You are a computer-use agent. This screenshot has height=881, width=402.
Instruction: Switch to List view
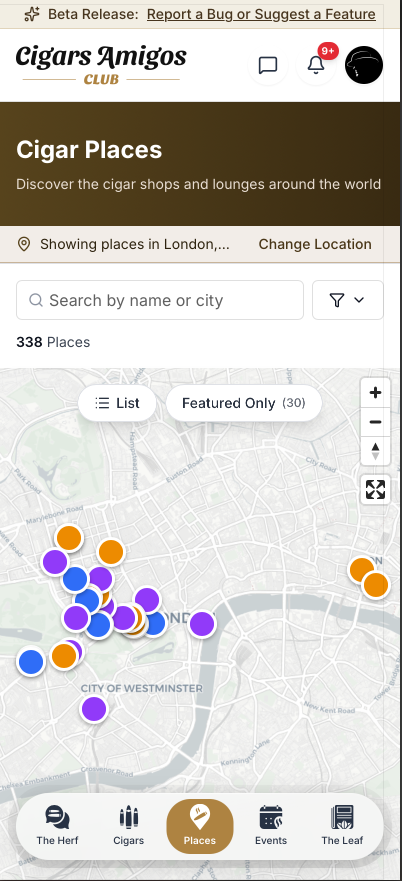[x=118, y=403]
